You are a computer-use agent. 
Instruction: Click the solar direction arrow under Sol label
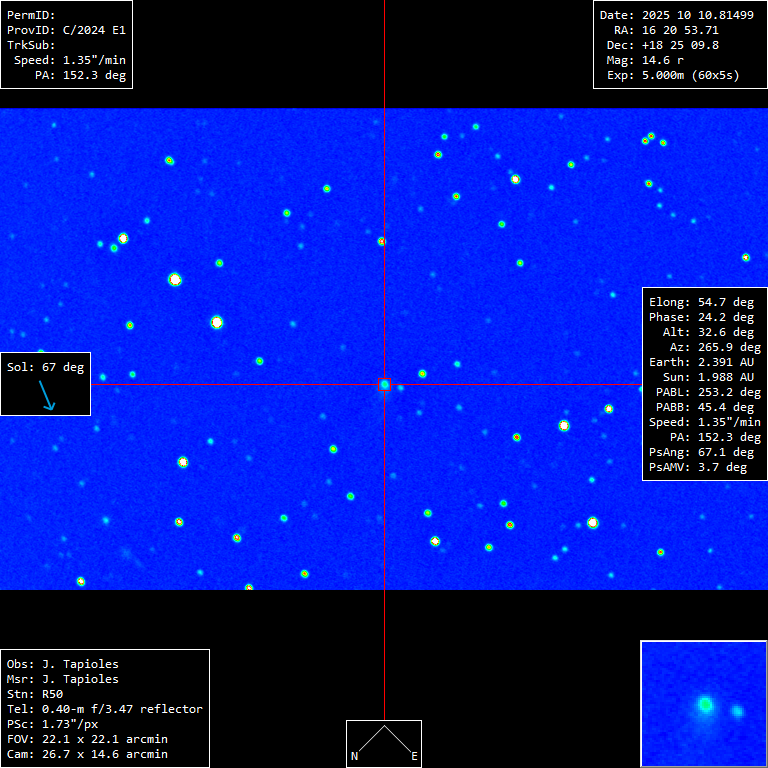point(47,397)
